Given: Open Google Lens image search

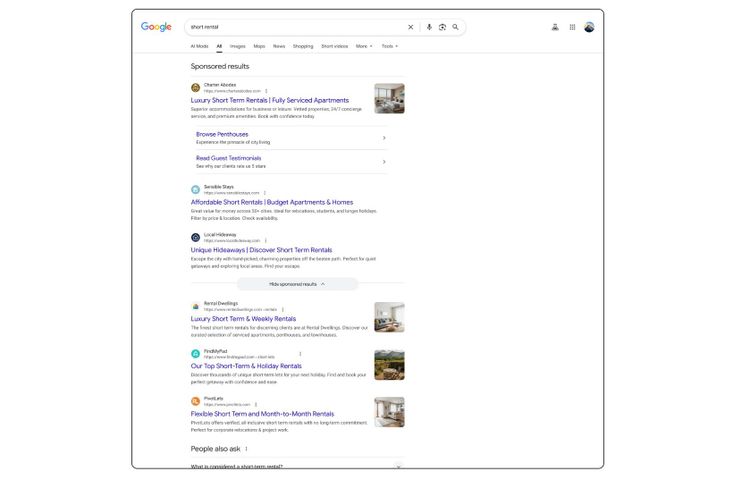Looking at the screenshot, I should (x=442, y=27).
